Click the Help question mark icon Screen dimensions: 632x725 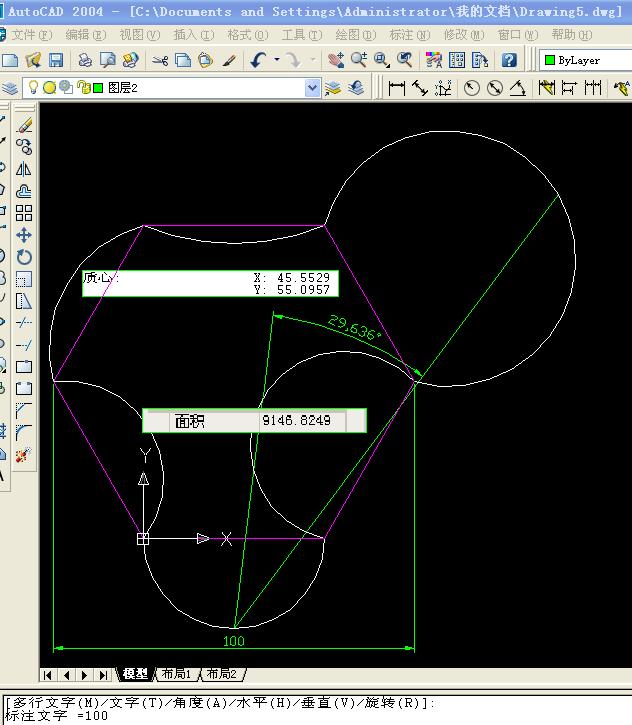(x=509, y=60)
